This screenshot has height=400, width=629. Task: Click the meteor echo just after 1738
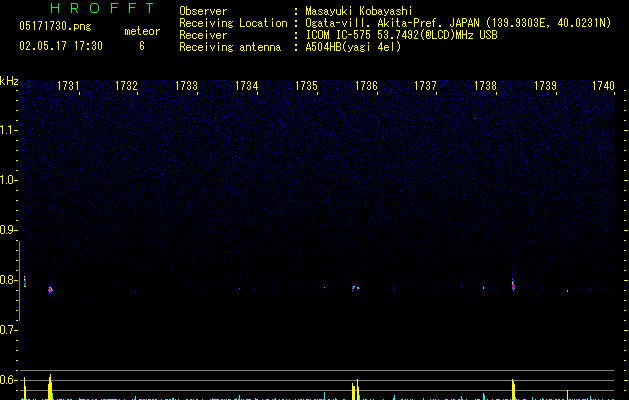(x=513, y=284)
